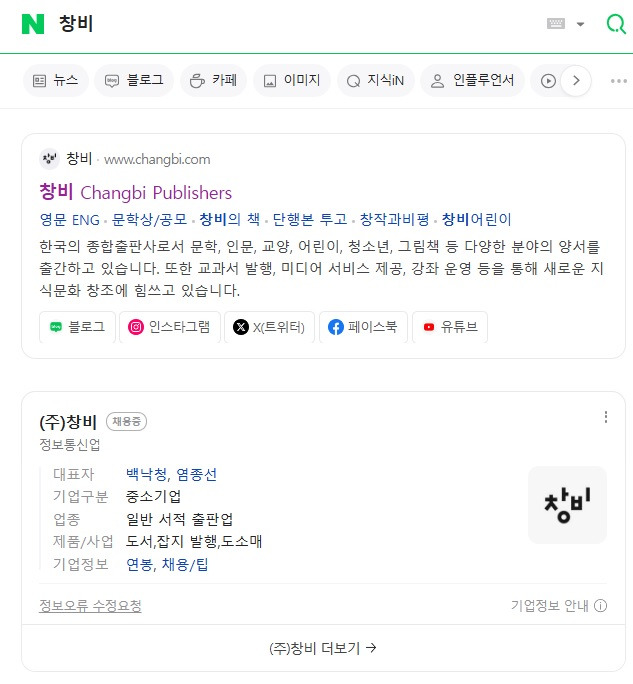Viewport: 633px width, 684px height.
Task: Open Changbi's 페이스북 page
Action: click(363, 327)
